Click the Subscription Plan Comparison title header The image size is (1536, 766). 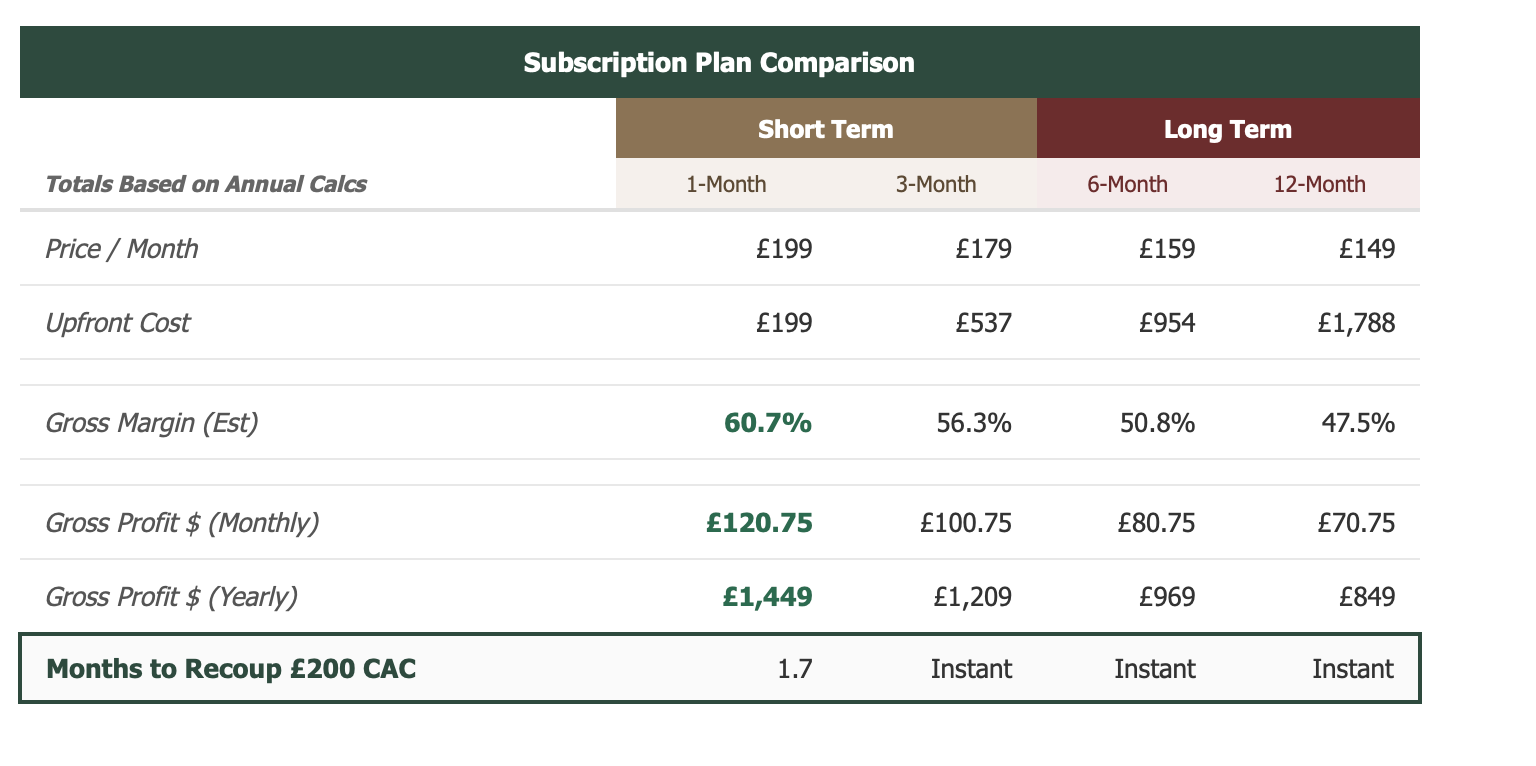point(719,63)
